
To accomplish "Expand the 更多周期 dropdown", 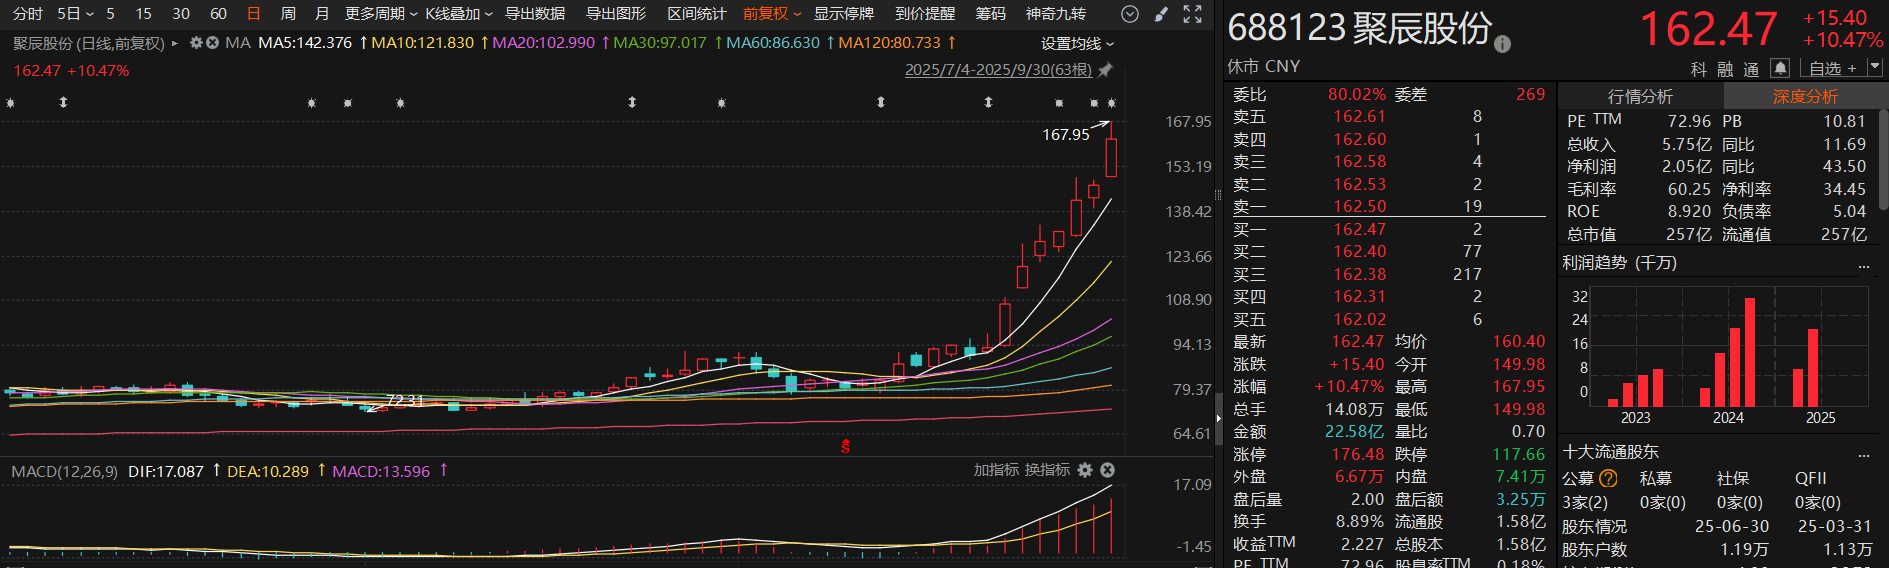I will point(380,14).
